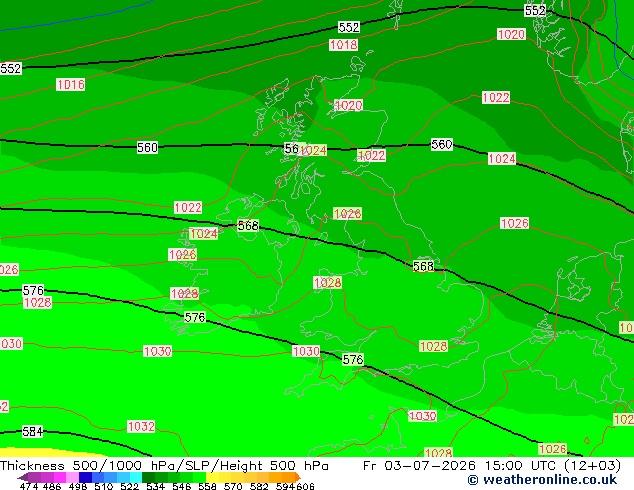Click the 1020 label near Norway's coast
The image size is (634, 490).
[511, 34]
